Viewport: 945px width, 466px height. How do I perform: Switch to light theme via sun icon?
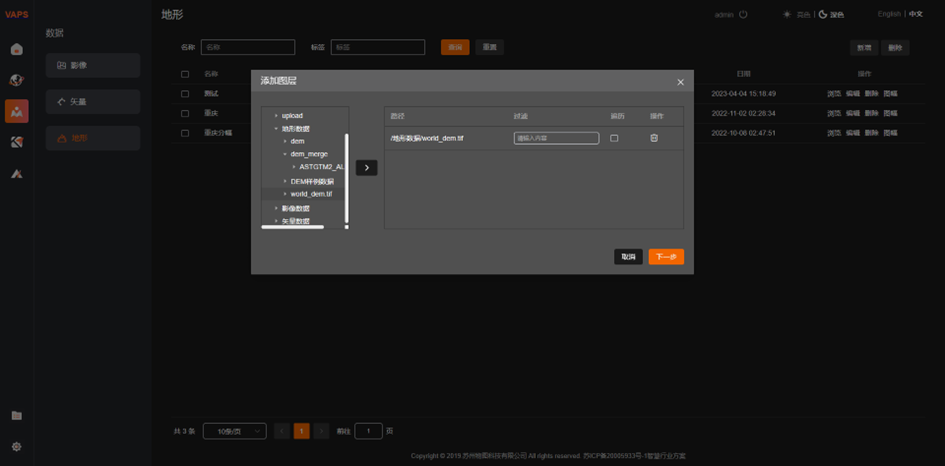click(x=787, y=15)
